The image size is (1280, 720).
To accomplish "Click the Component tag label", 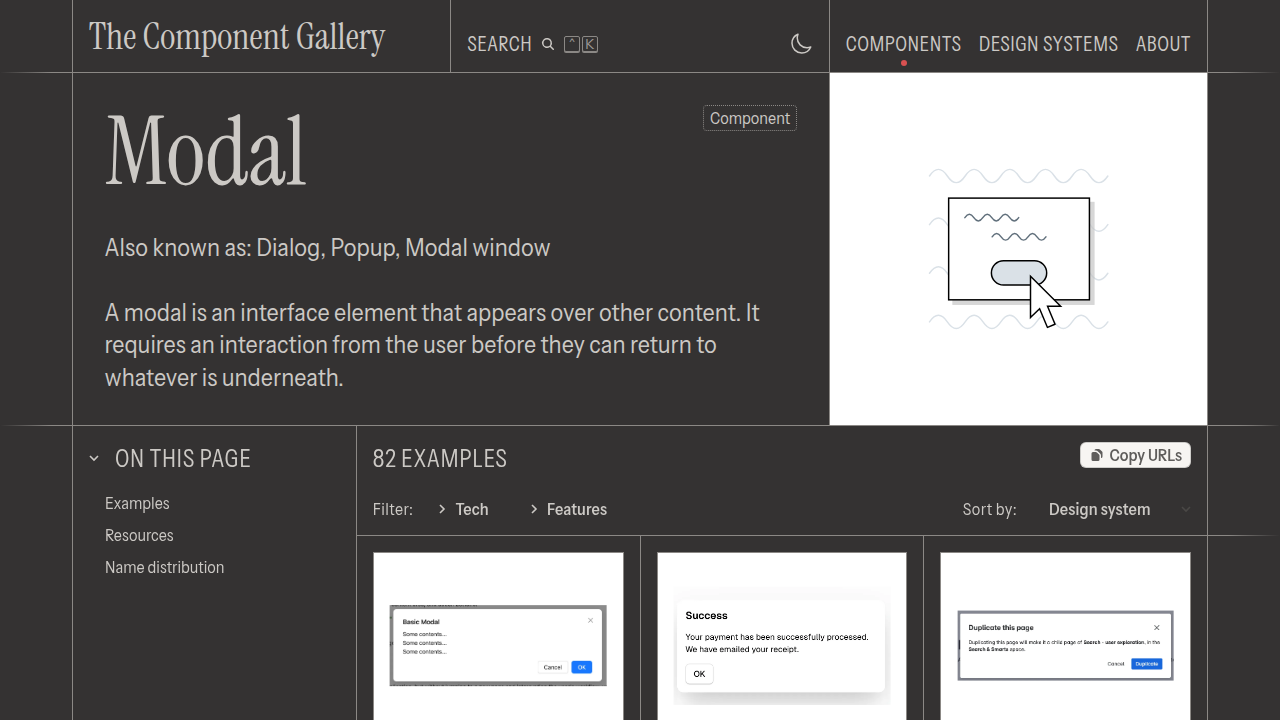I will click(x=750, y=118).
